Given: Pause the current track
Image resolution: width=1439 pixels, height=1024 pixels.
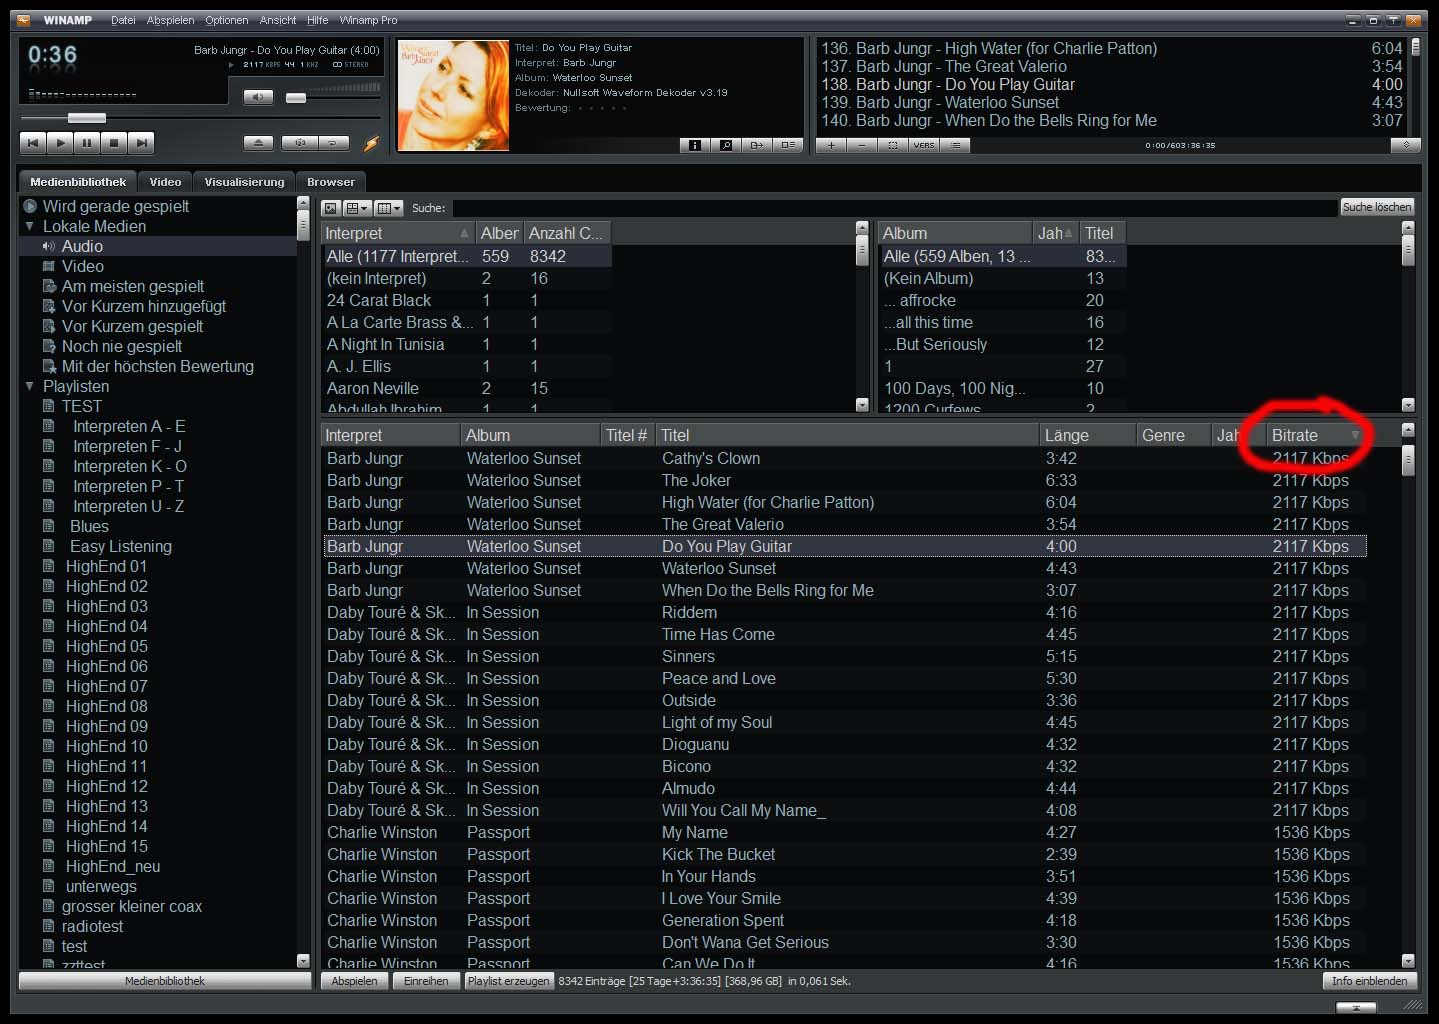Looking at the screenshot, I should click(87, 143).
